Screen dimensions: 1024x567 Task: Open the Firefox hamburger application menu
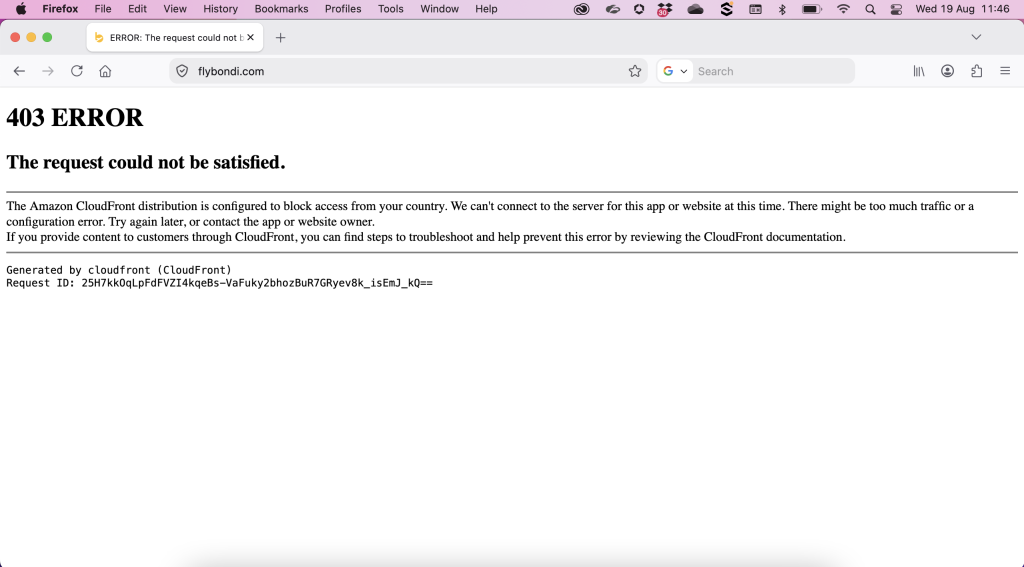[1005, 71]
